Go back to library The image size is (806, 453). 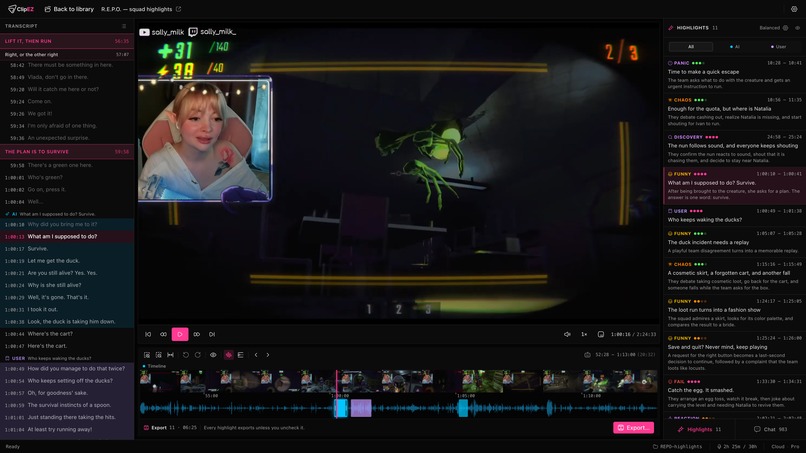pyautogui.click(x=69, y=9)
